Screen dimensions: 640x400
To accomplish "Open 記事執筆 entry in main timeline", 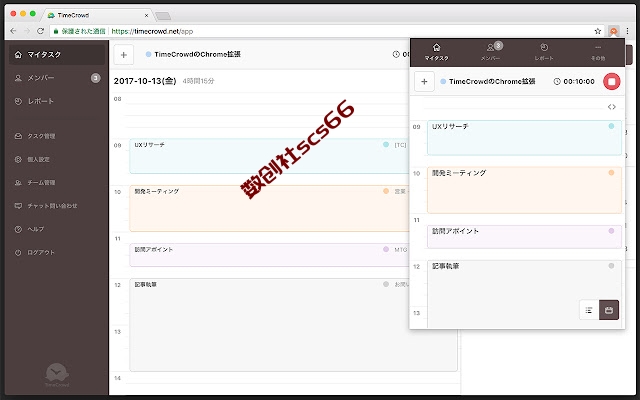I will point(293,325).
